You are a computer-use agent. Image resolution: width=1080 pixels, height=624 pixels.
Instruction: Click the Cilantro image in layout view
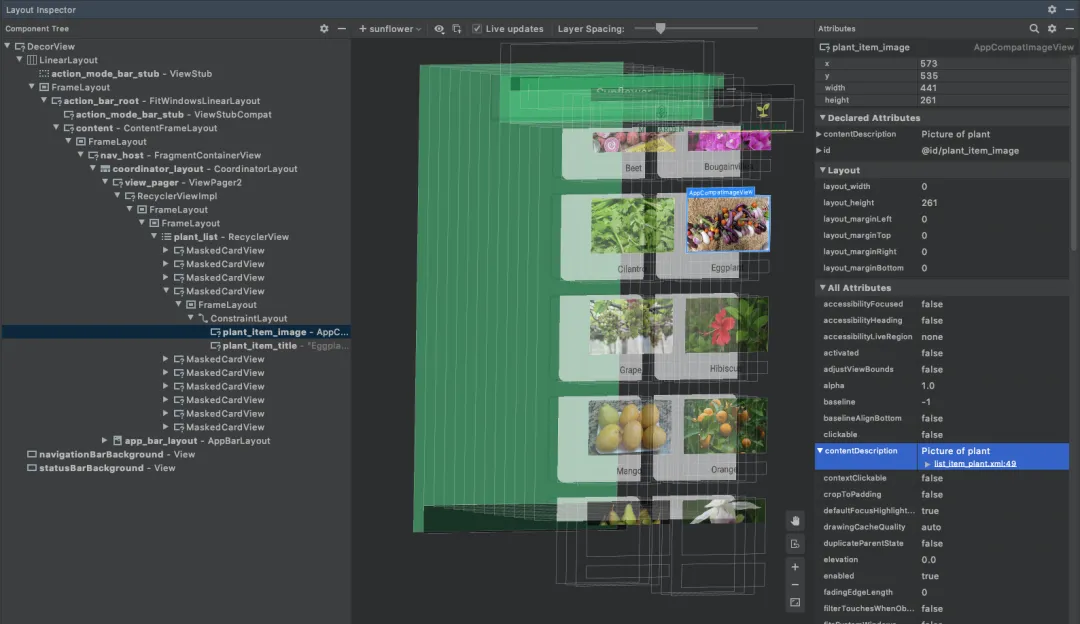632,225
